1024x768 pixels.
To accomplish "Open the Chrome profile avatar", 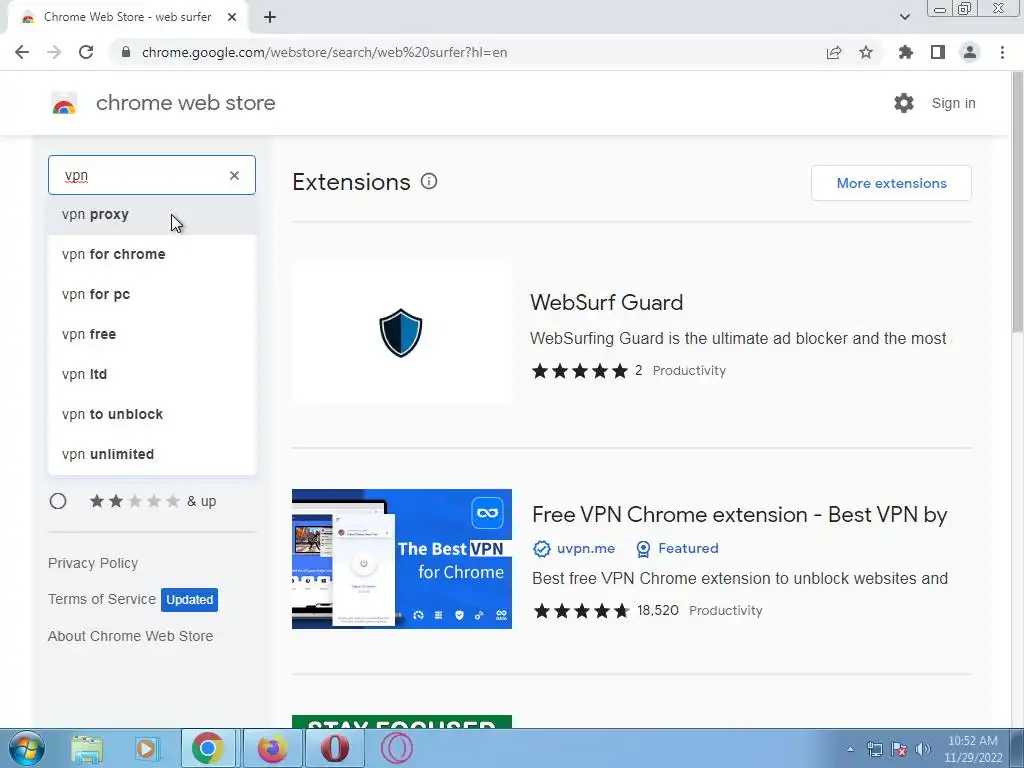I will pyautogui.click(x=970, y=52).
